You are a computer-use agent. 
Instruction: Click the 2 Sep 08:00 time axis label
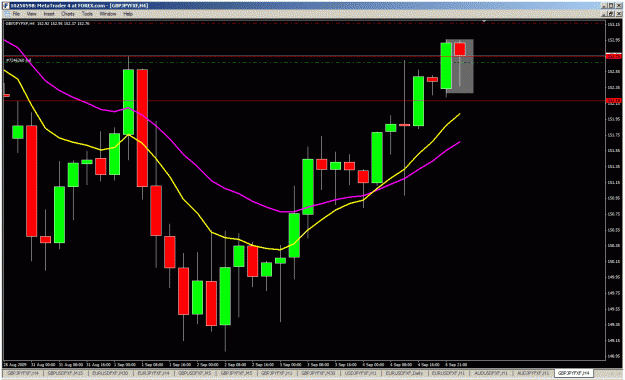235,364
